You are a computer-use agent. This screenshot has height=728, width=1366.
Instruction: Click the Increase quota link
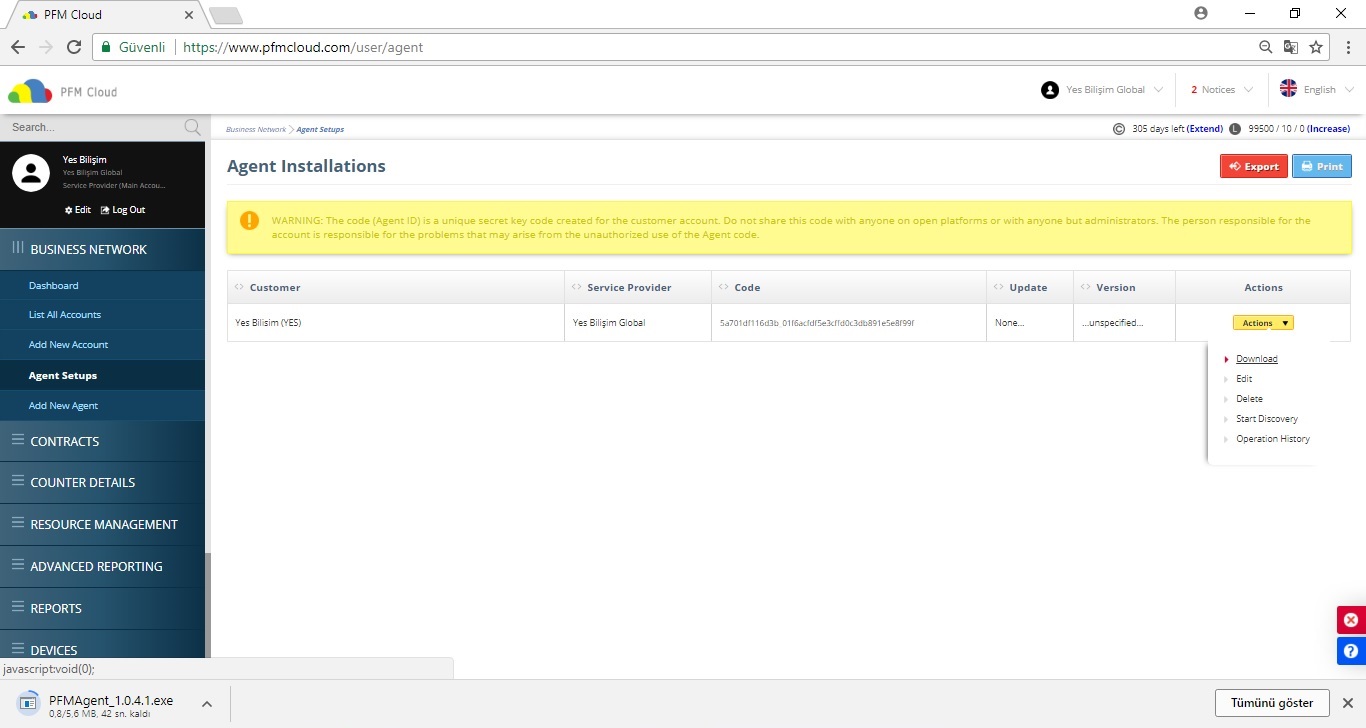coord(1328,129)
